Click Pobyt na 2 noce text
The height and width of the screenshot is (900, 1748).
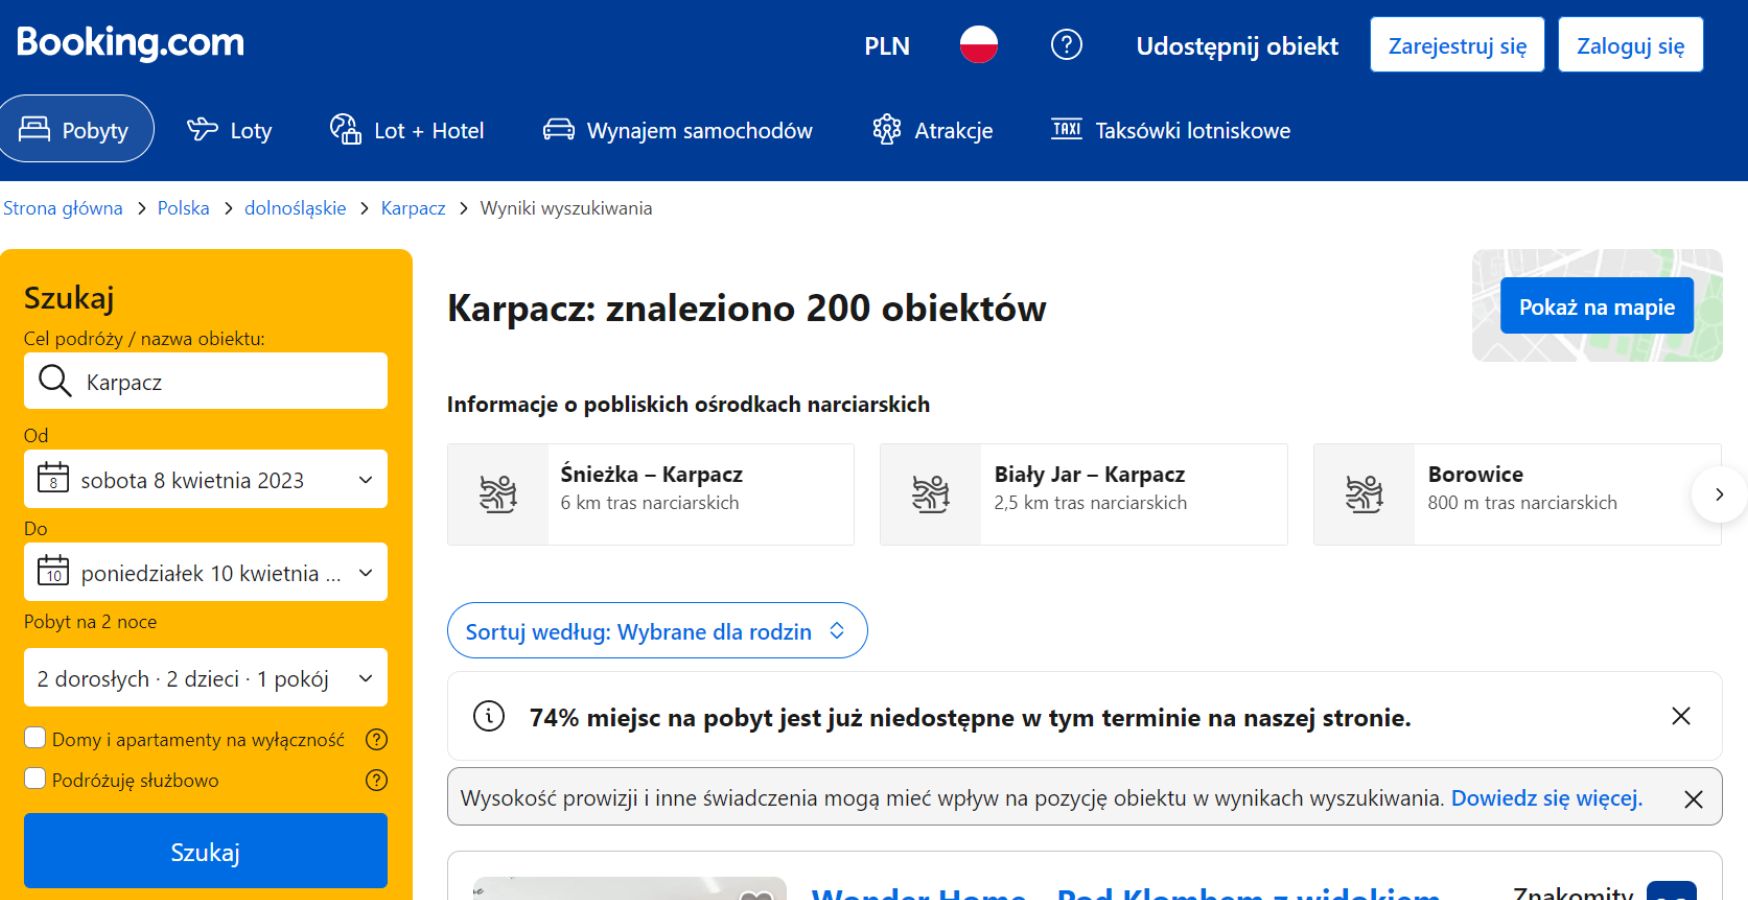(x=90, y=621)
